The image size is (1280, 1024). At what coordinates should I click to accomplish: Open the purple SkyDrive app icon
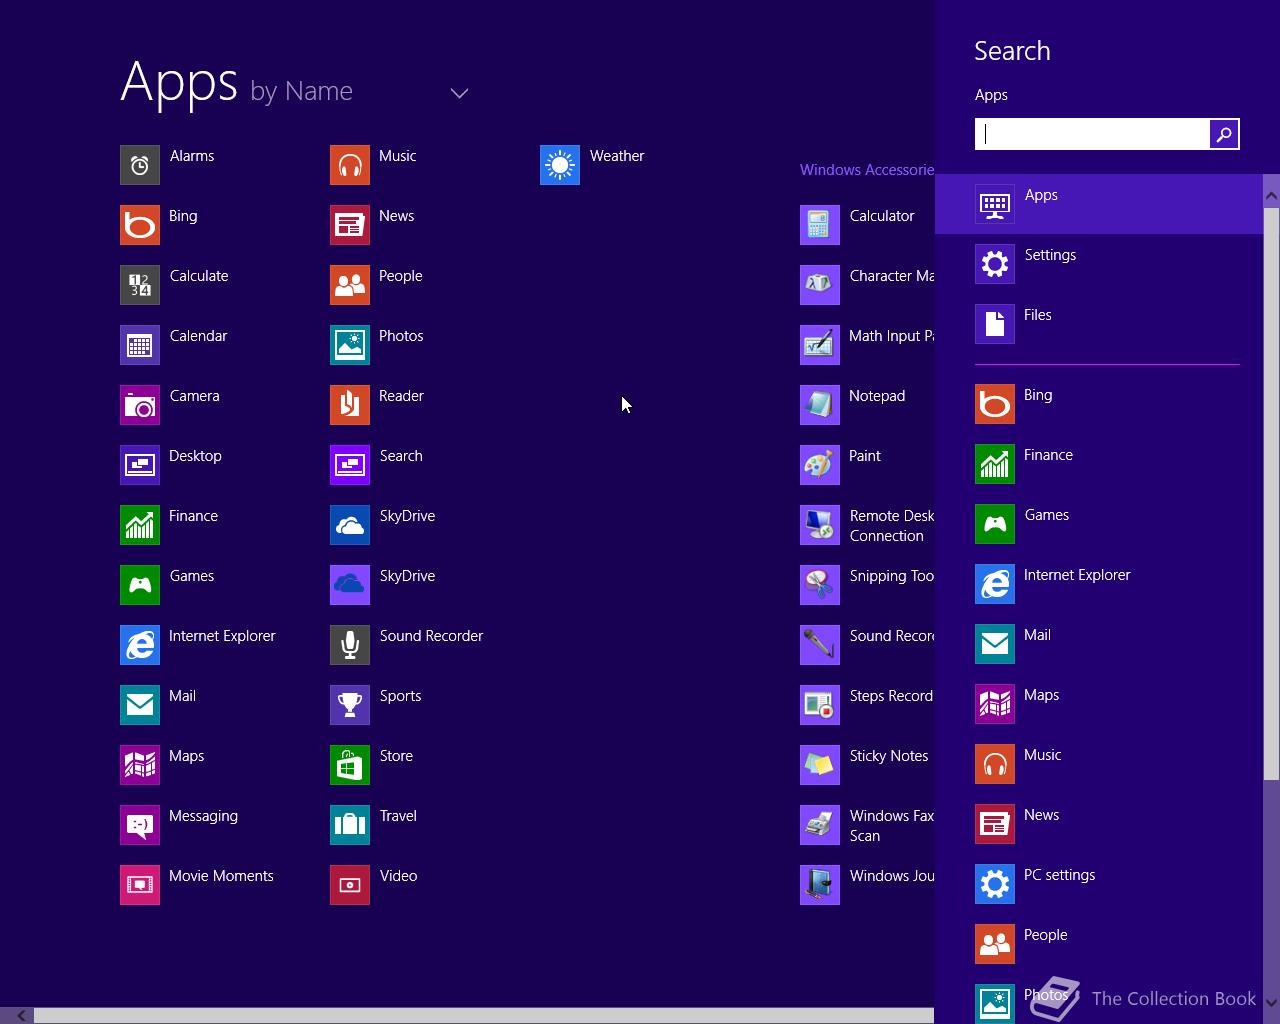tap(350, 585)
